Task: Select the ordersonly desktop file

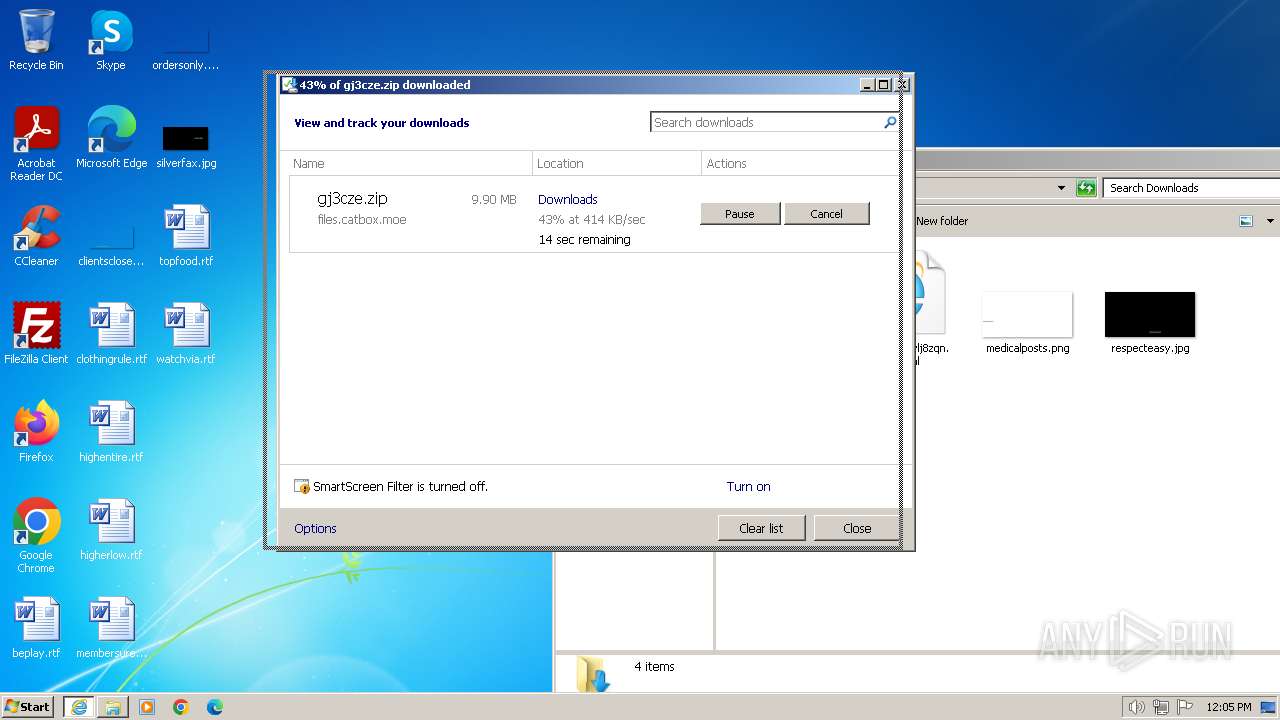Action: pos(186,48)
